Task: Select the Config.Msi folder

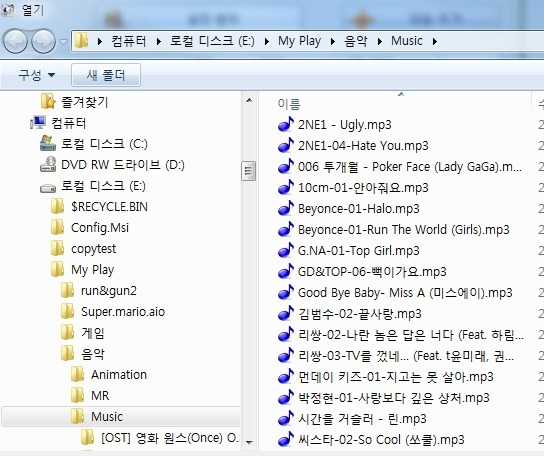Action: [100, 228]
